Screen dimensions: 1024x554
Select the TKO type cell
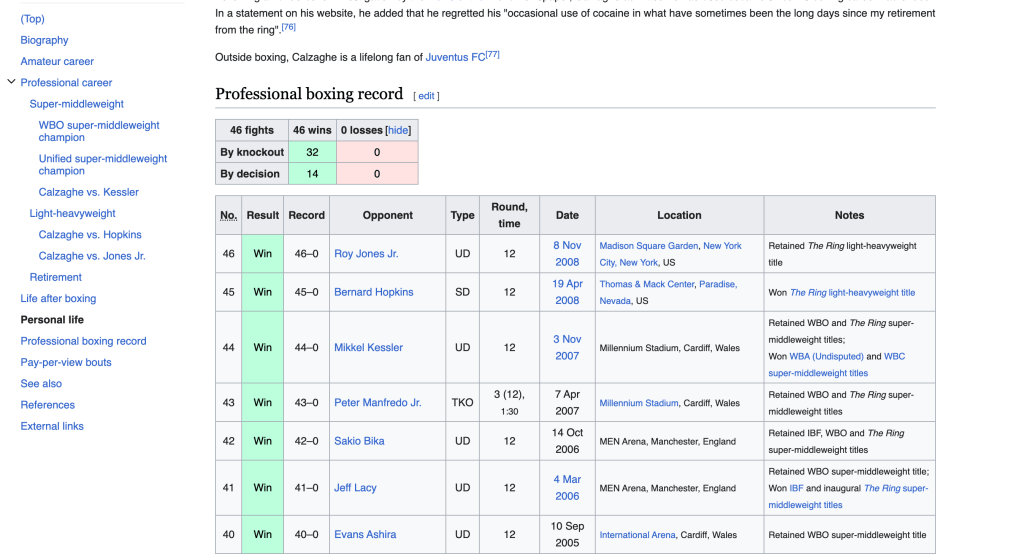click(x=462, y=402)
